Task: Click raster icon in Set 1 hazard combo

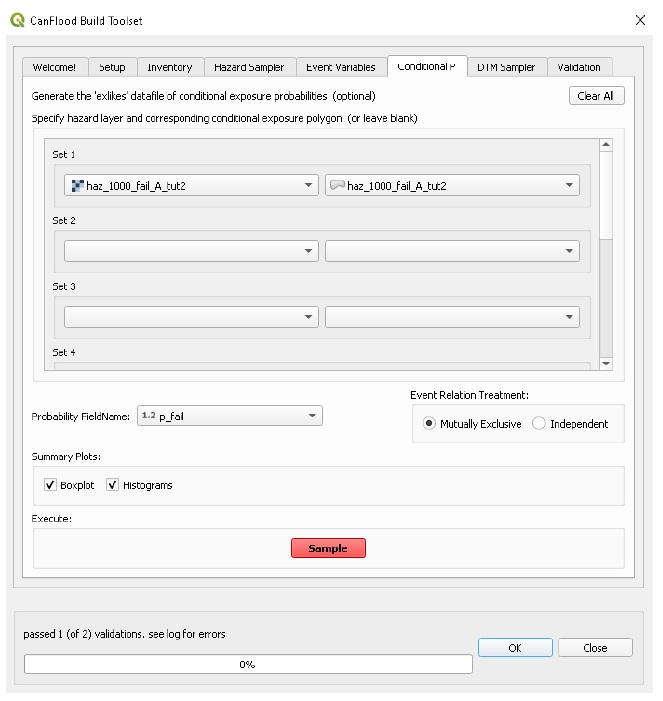Action: 78,186
